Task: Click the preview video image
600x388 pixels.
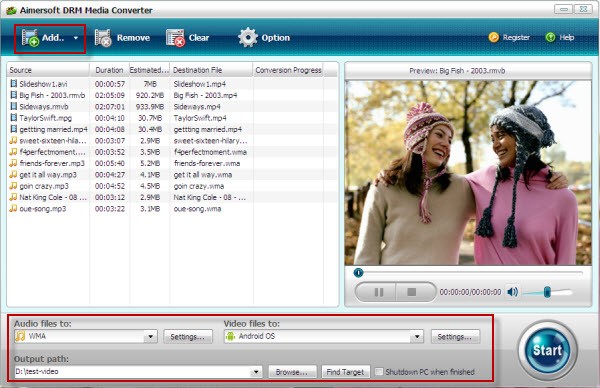Action: 468,173
